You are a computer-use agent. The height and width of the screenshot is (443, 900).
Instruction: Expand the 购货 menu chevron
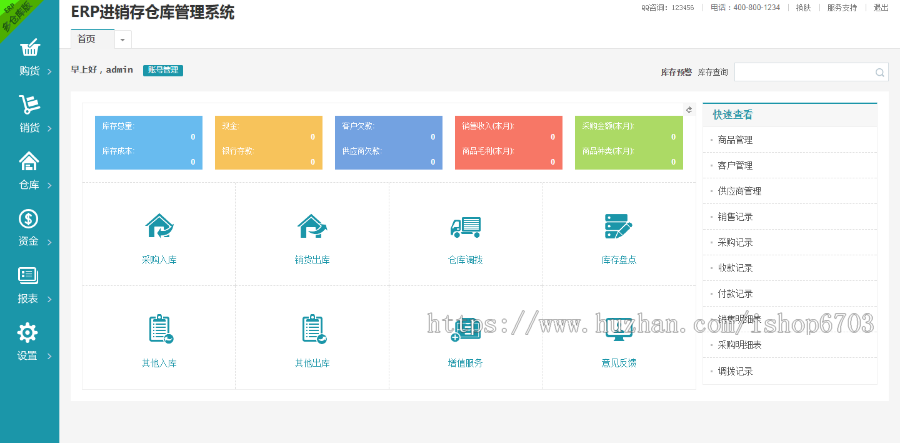pyautogui.click(x=49, y=72)
